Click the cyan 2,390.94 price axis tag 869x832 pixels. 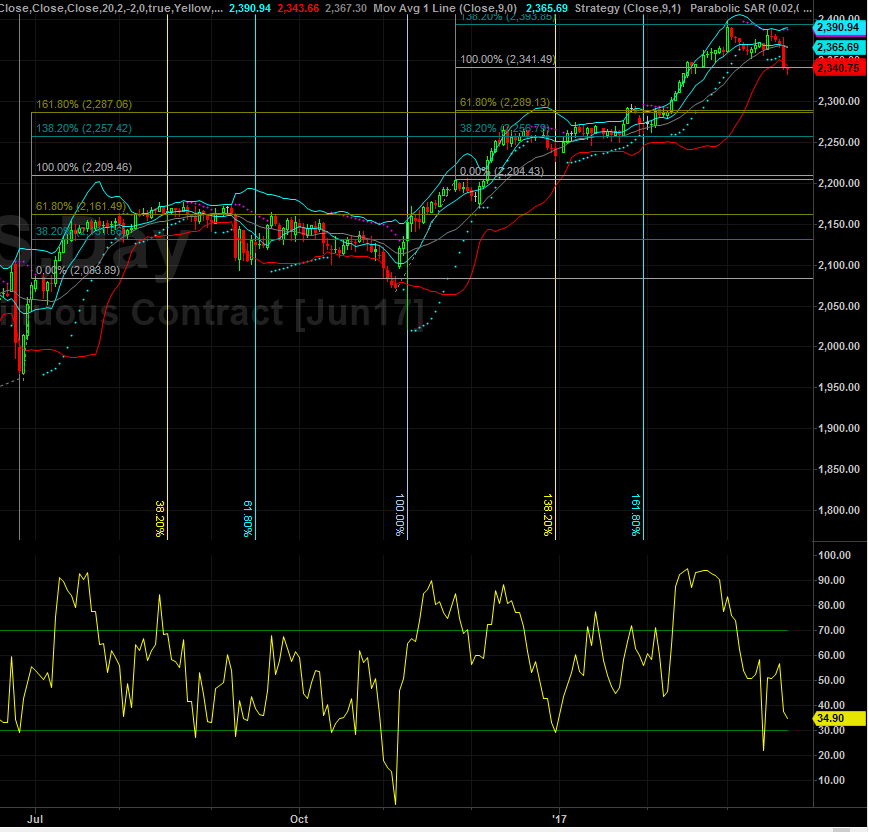tap(838, 29)
